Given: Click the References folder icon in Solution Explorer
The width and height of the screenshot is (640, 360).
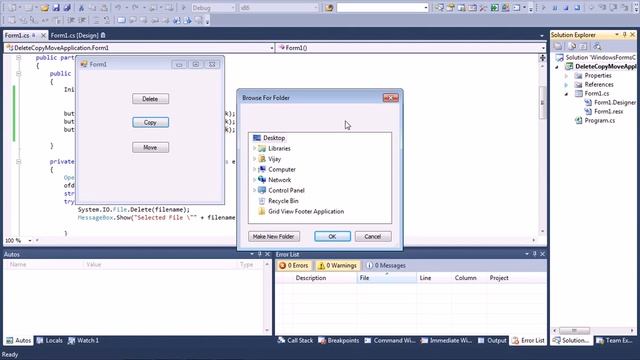Looking at the screenshot, I should pos(578,84).
